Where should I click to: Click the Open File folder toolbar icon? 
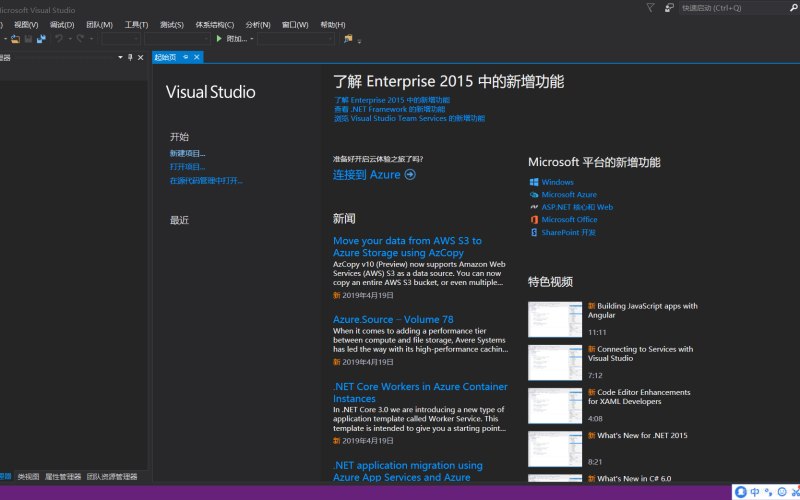tap(15, 39)
